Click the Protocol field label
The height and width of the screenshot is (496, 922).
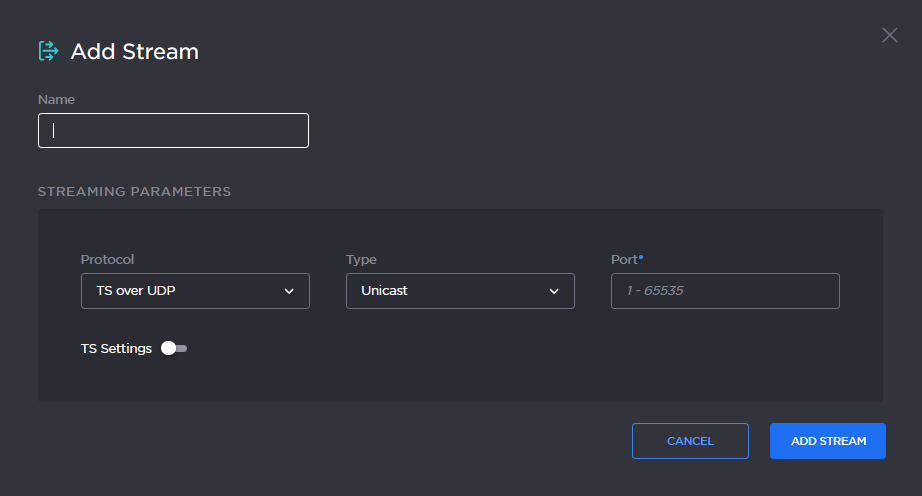coord(107,259)
